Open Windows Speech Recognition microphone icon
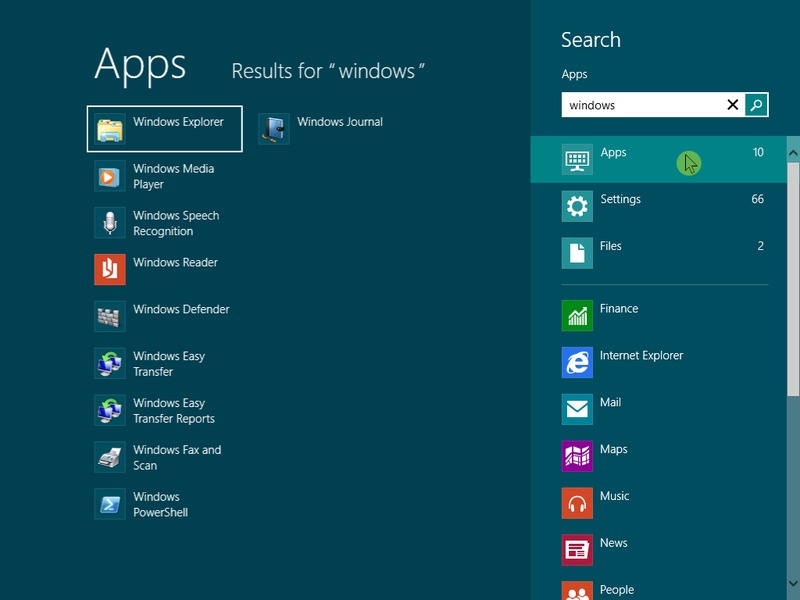Screen dimensions: 800x600 pyautogui.click(x=110, y=223)
